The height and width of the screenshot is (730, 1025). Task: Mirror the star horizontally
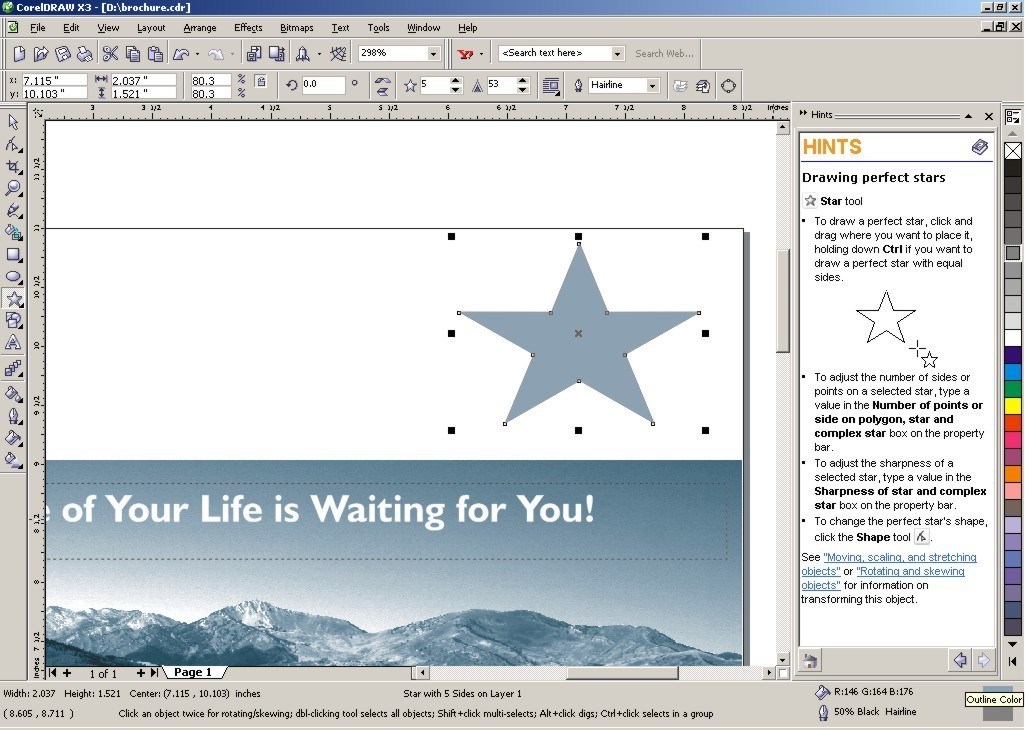(x=383, y=79)
